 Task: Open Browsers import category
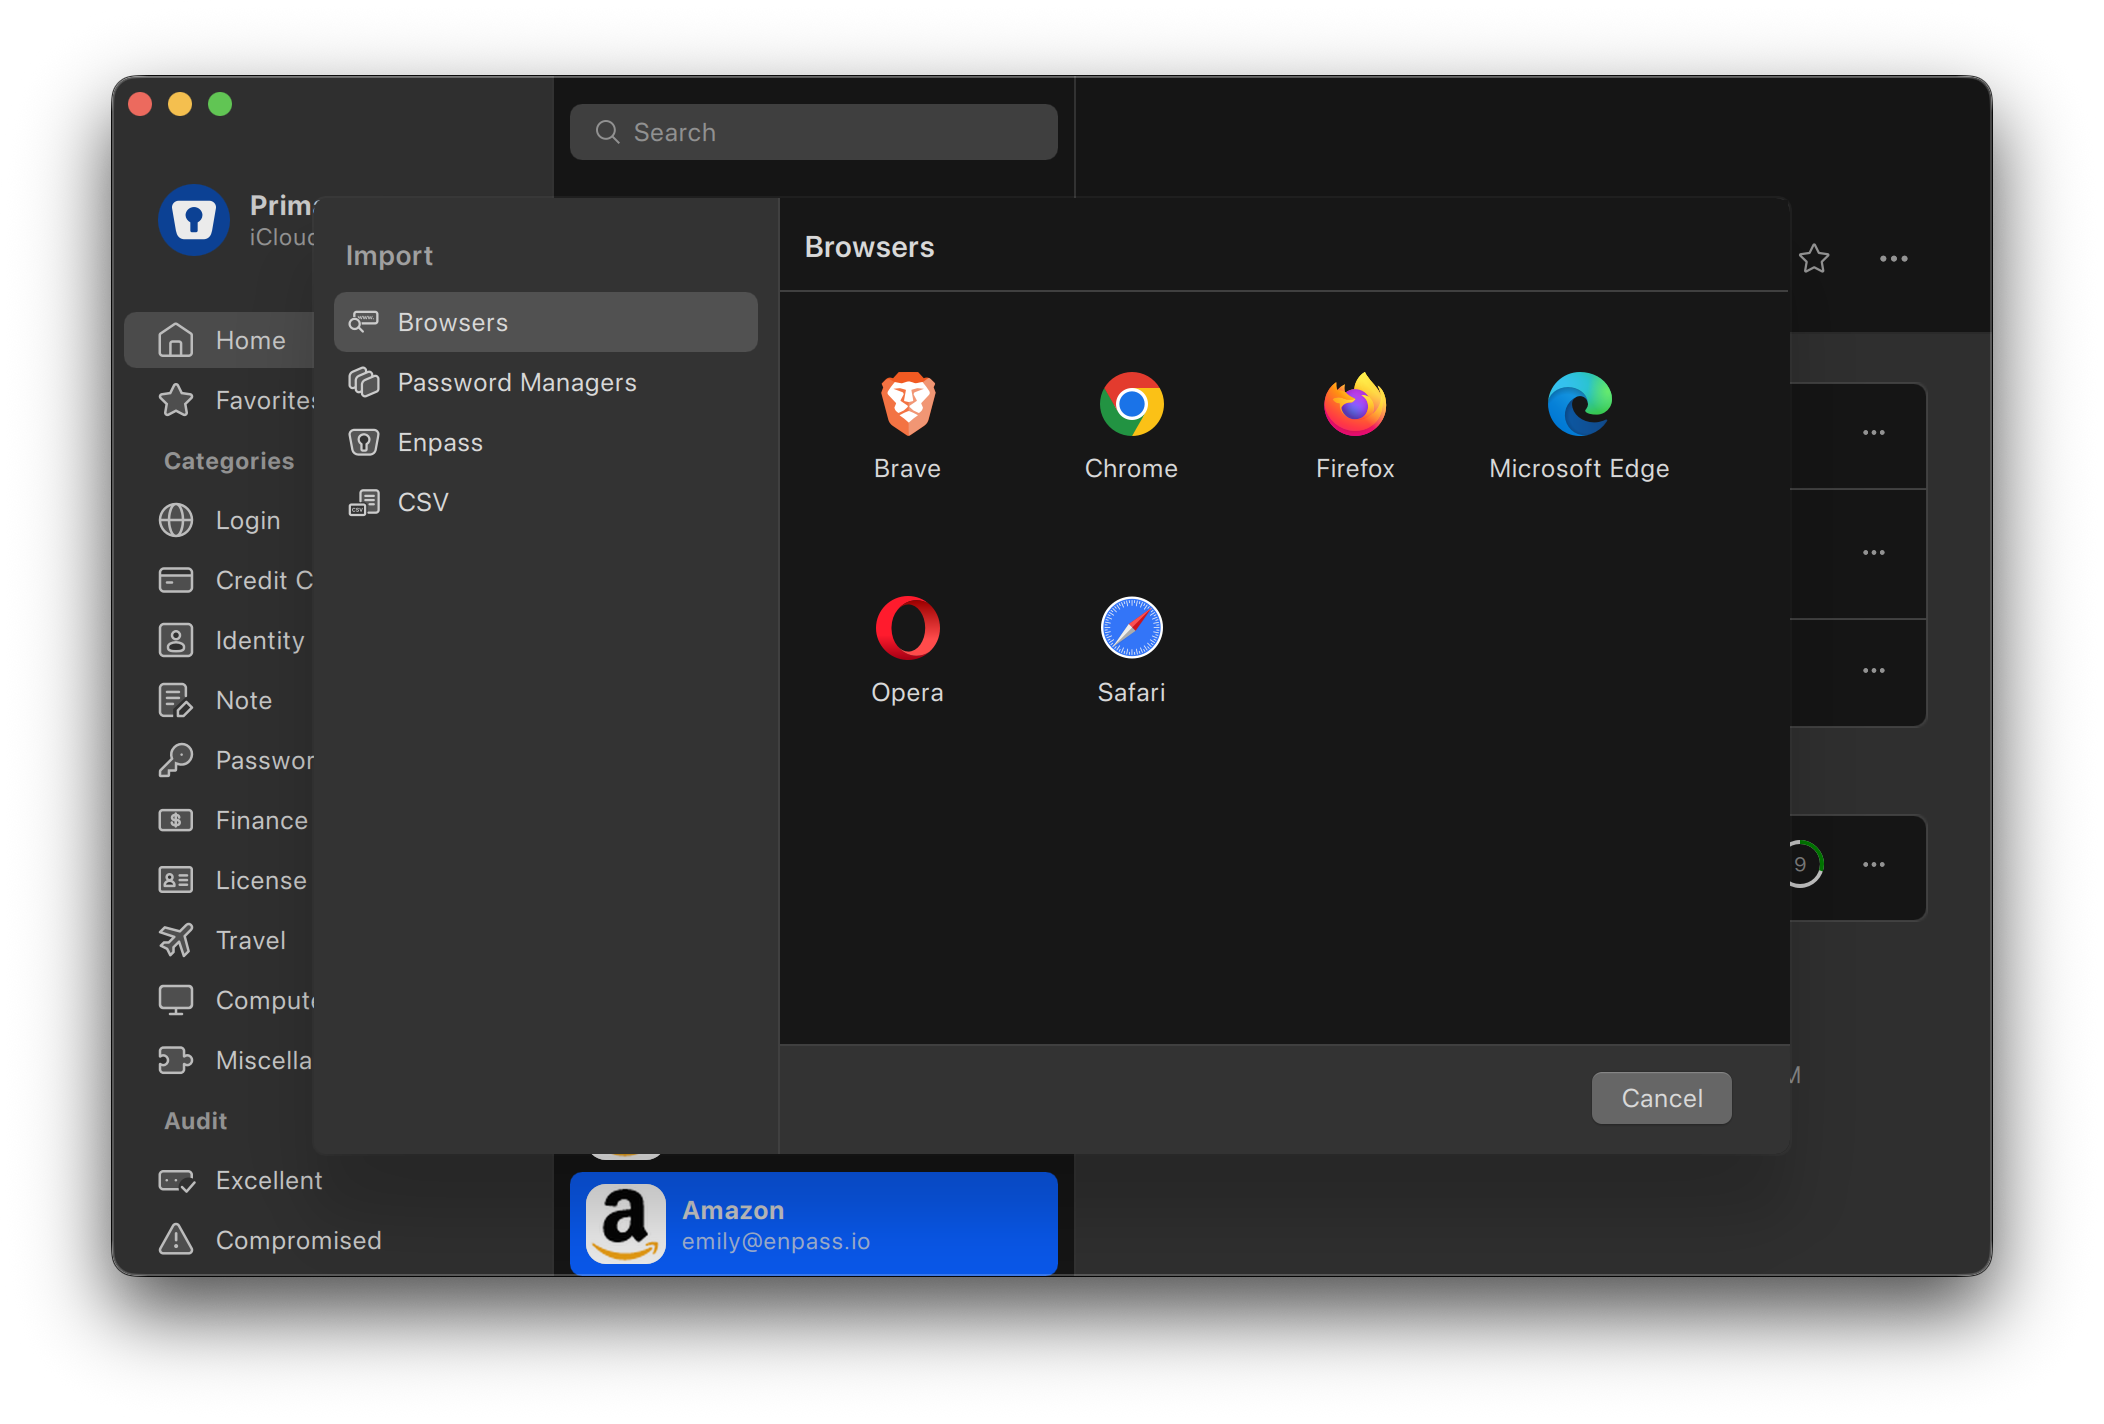click(x=546, y=322)
